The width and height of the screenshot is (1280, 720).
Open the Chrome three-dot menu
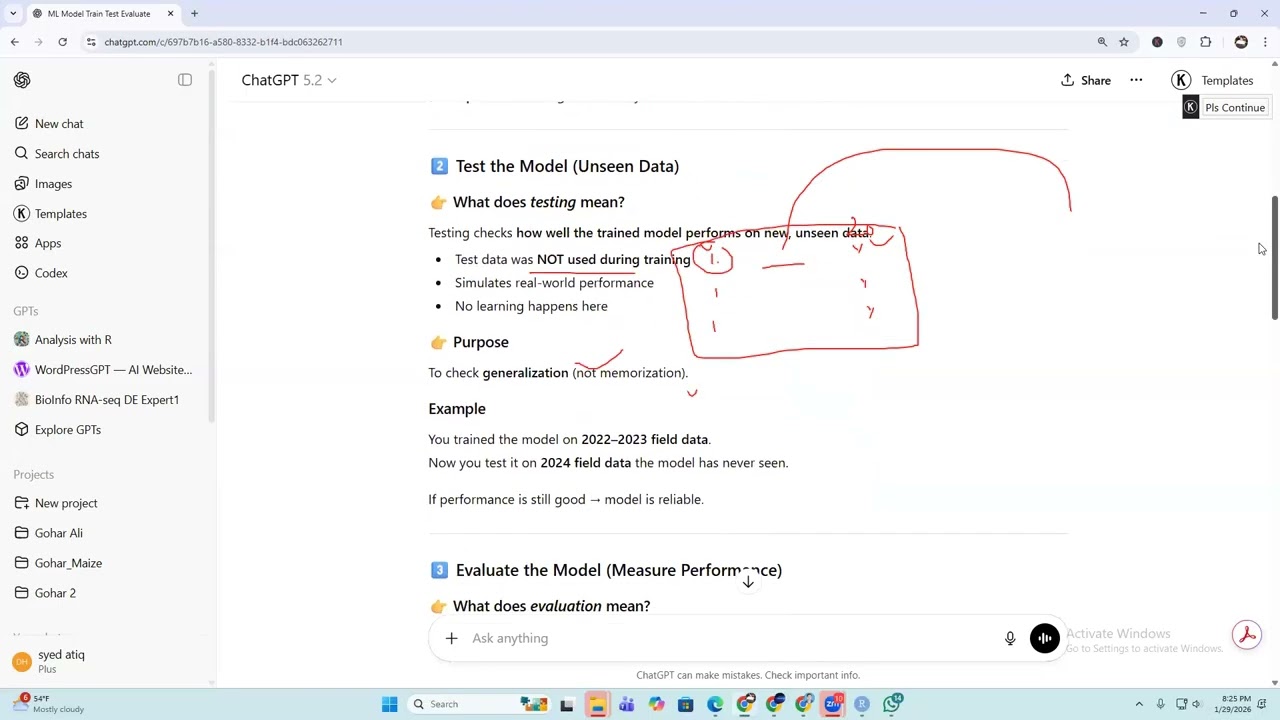point(1265,42)
